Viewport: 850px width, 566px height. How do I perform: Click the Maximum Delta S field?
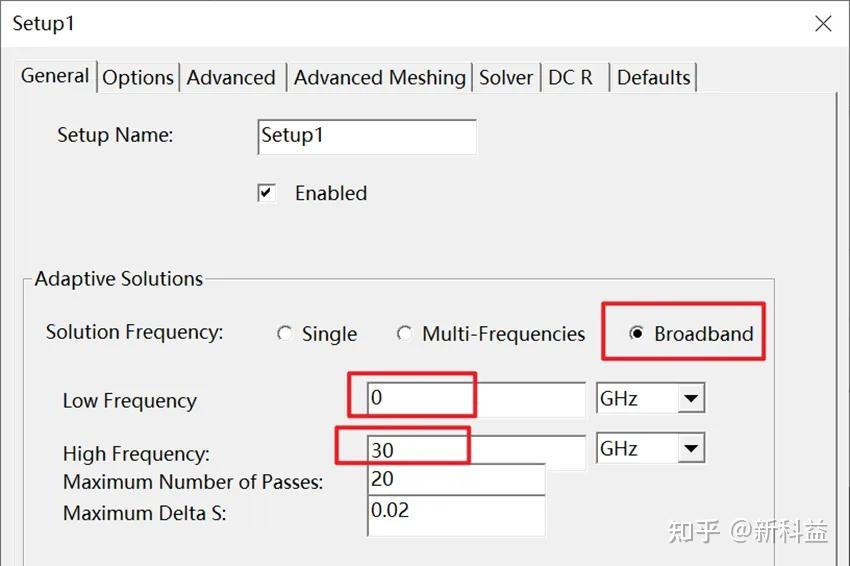[x=456, y=515]
